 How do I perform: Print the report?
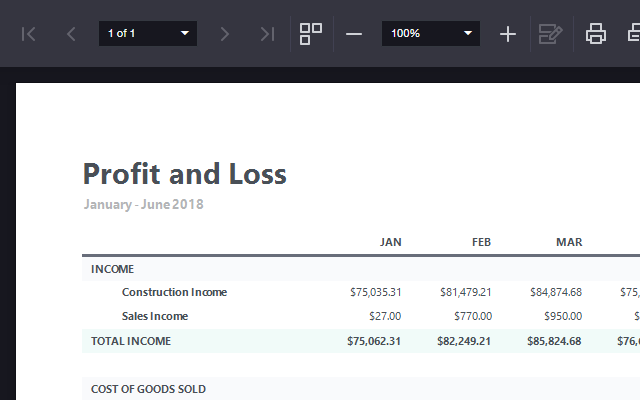(596, 34)
